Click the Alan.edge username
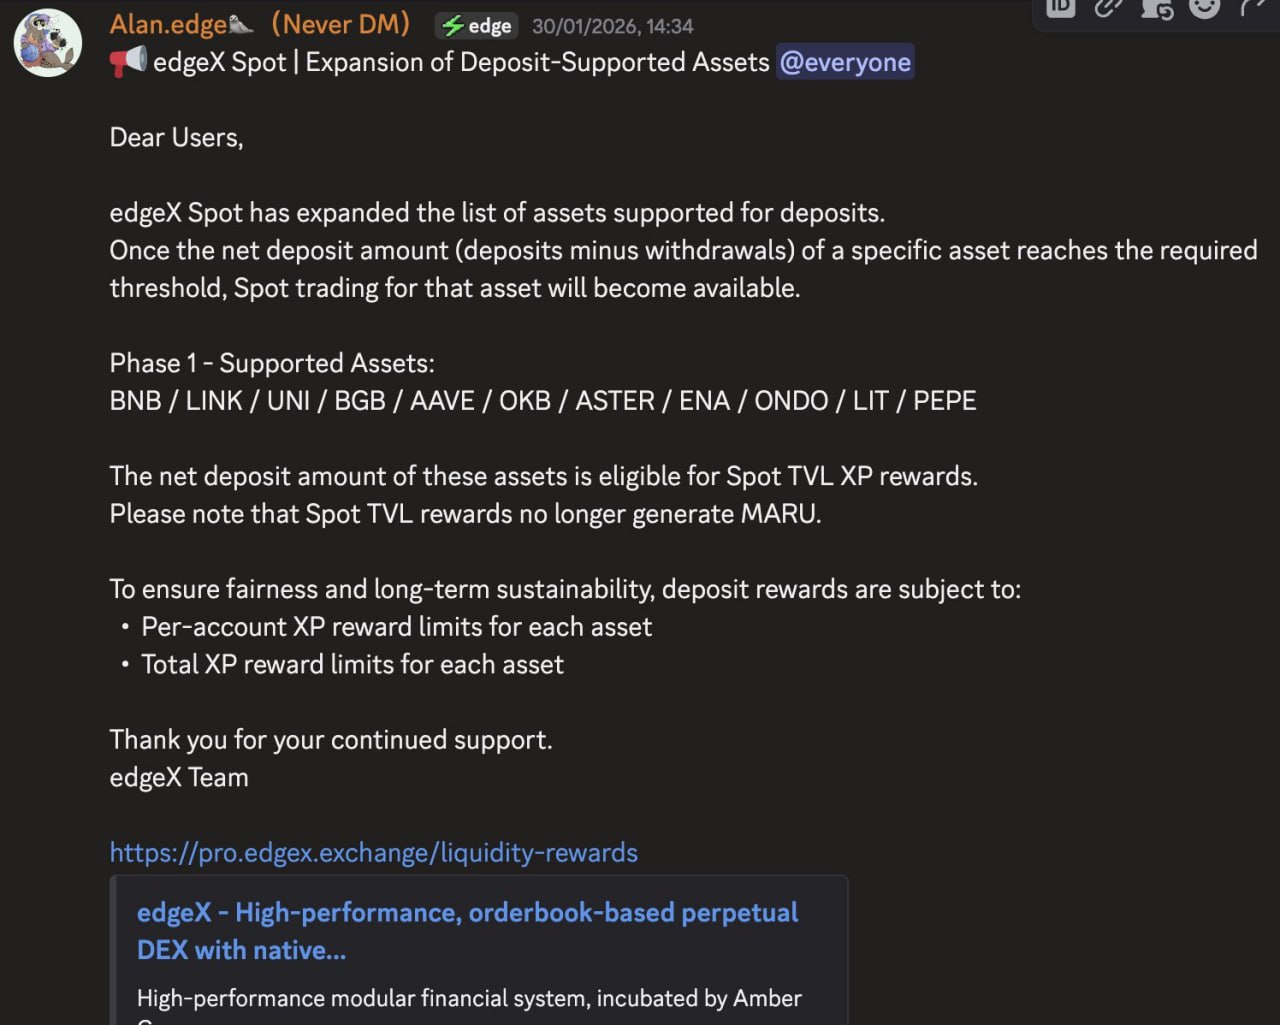The width and height of the screenshot is (1280, 1025). pyautogui.click(x=168, y=24)
